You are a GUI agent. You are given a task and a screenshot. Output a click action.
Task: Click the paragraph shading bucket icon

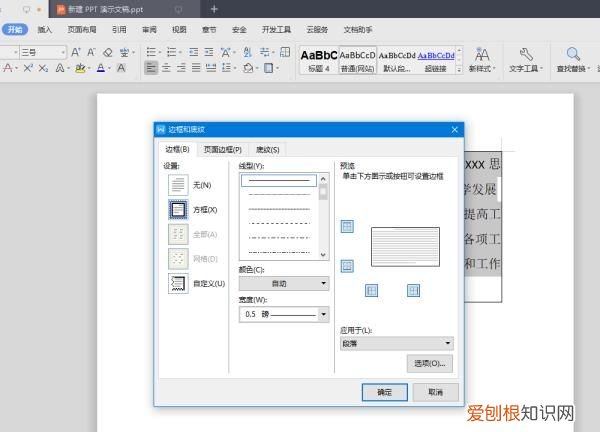[x=248, y=68]
